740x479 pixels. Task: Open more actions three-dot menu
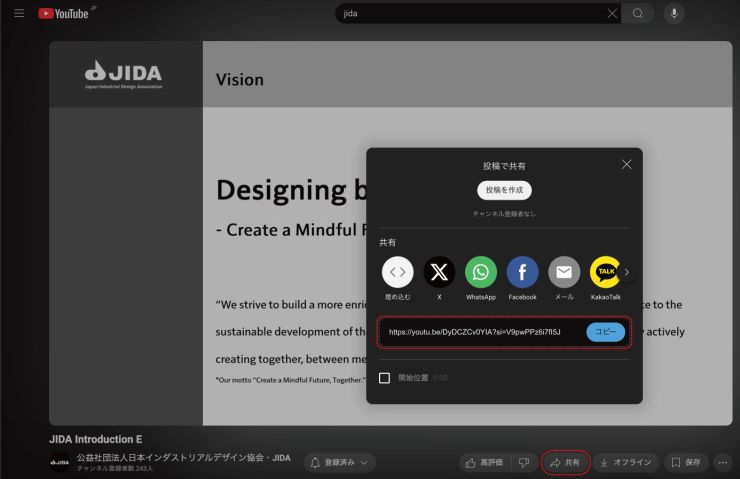(x=723, y=462)
